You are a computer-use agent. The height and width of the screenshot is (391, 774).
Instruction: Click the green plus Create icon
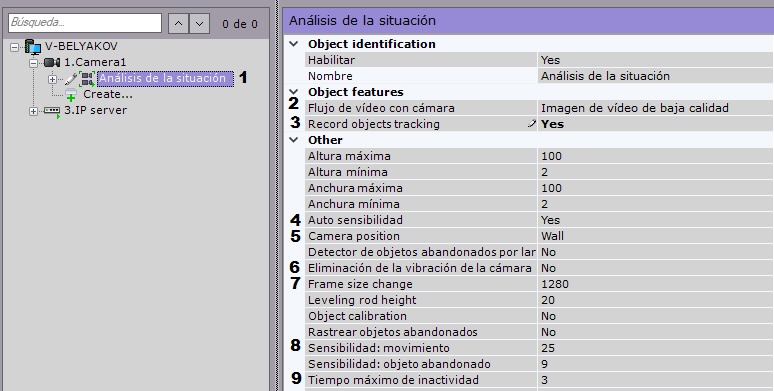click(x=71, y=94)
